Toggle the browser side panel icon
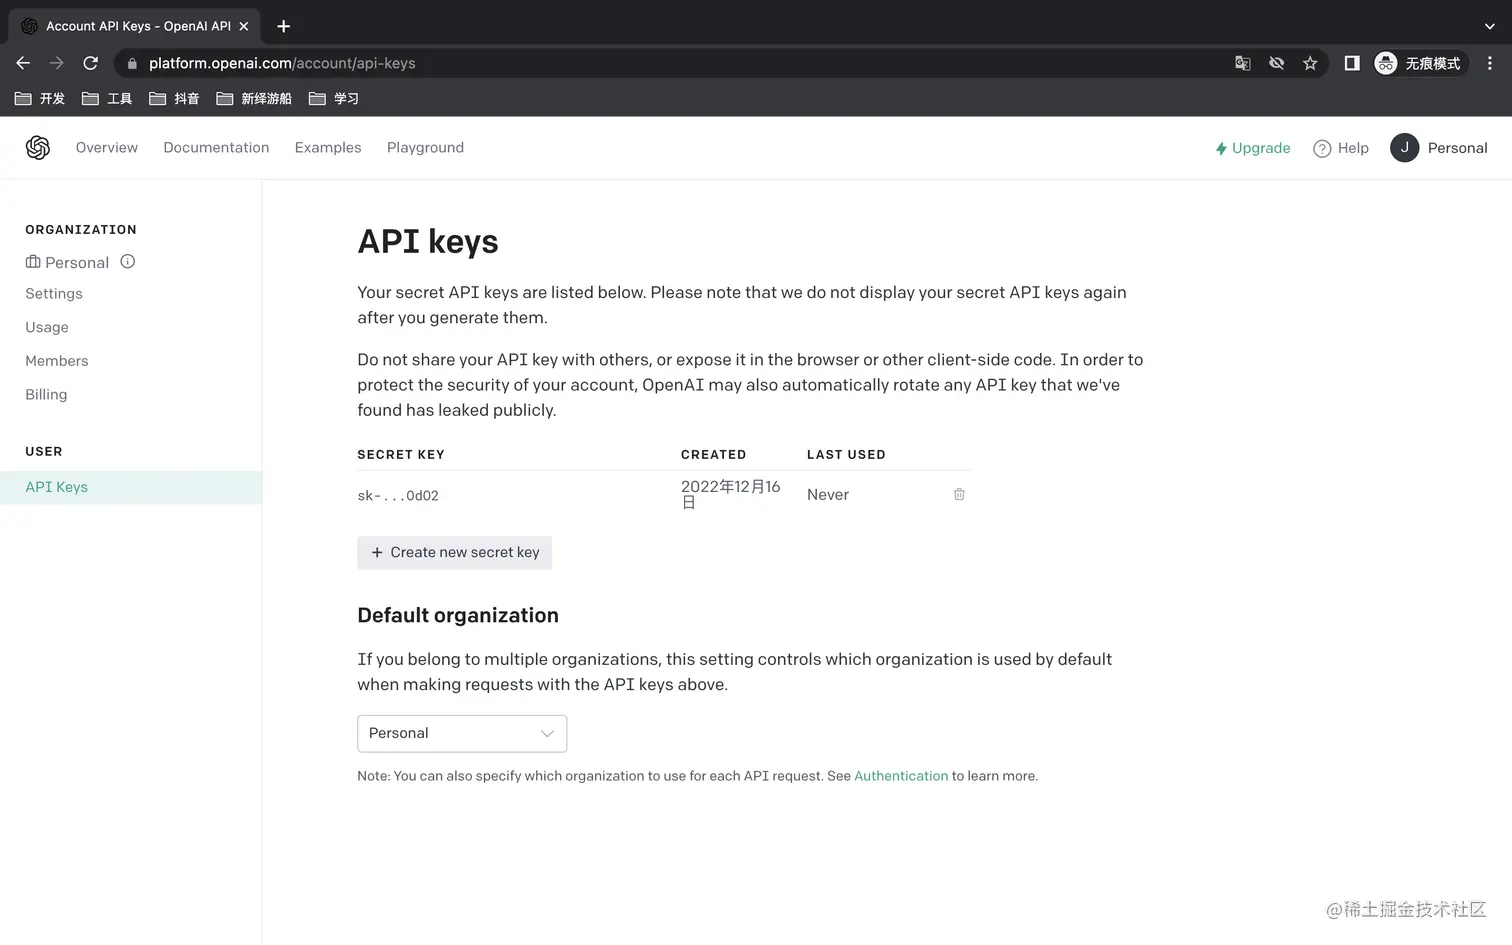Screen dimensions: 1512x945 point(1351,63)
